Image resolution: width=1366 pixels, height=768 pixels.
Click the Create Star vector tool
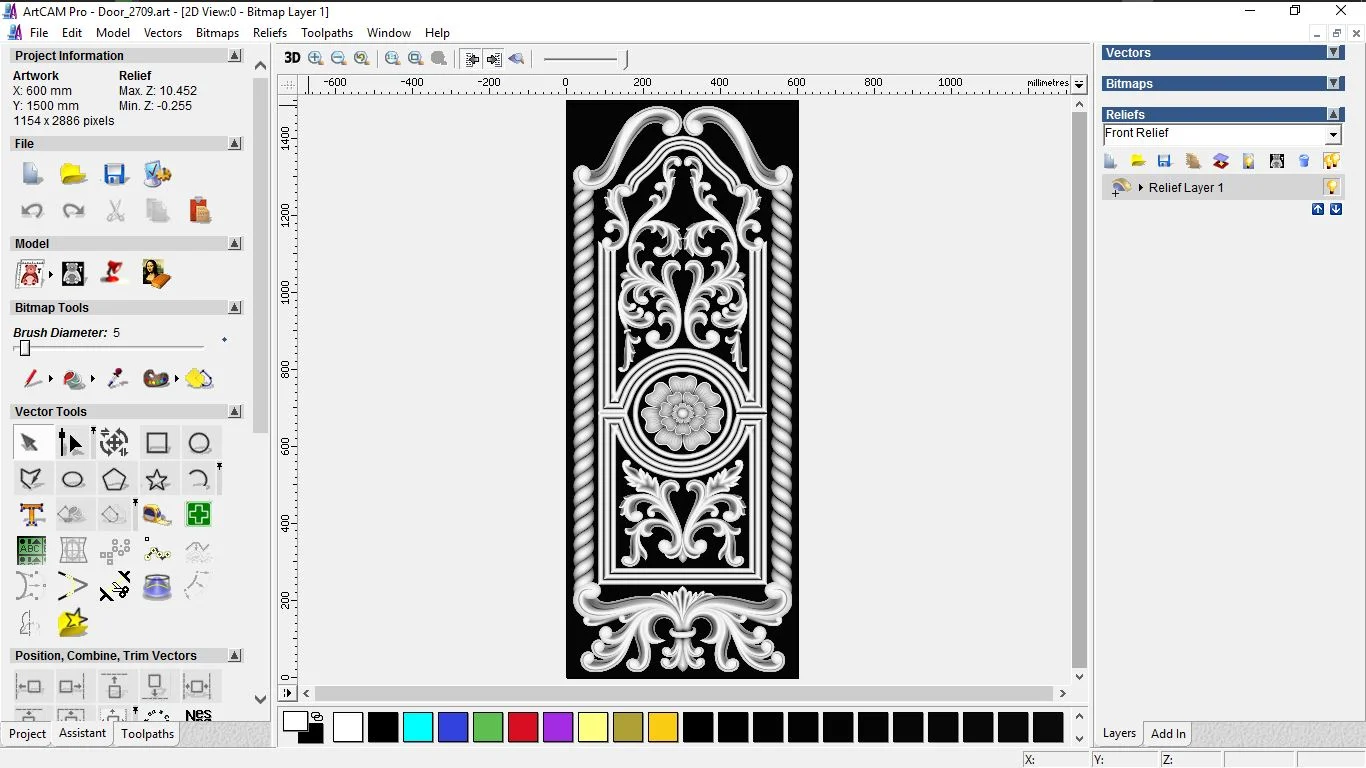coord(157,480)
